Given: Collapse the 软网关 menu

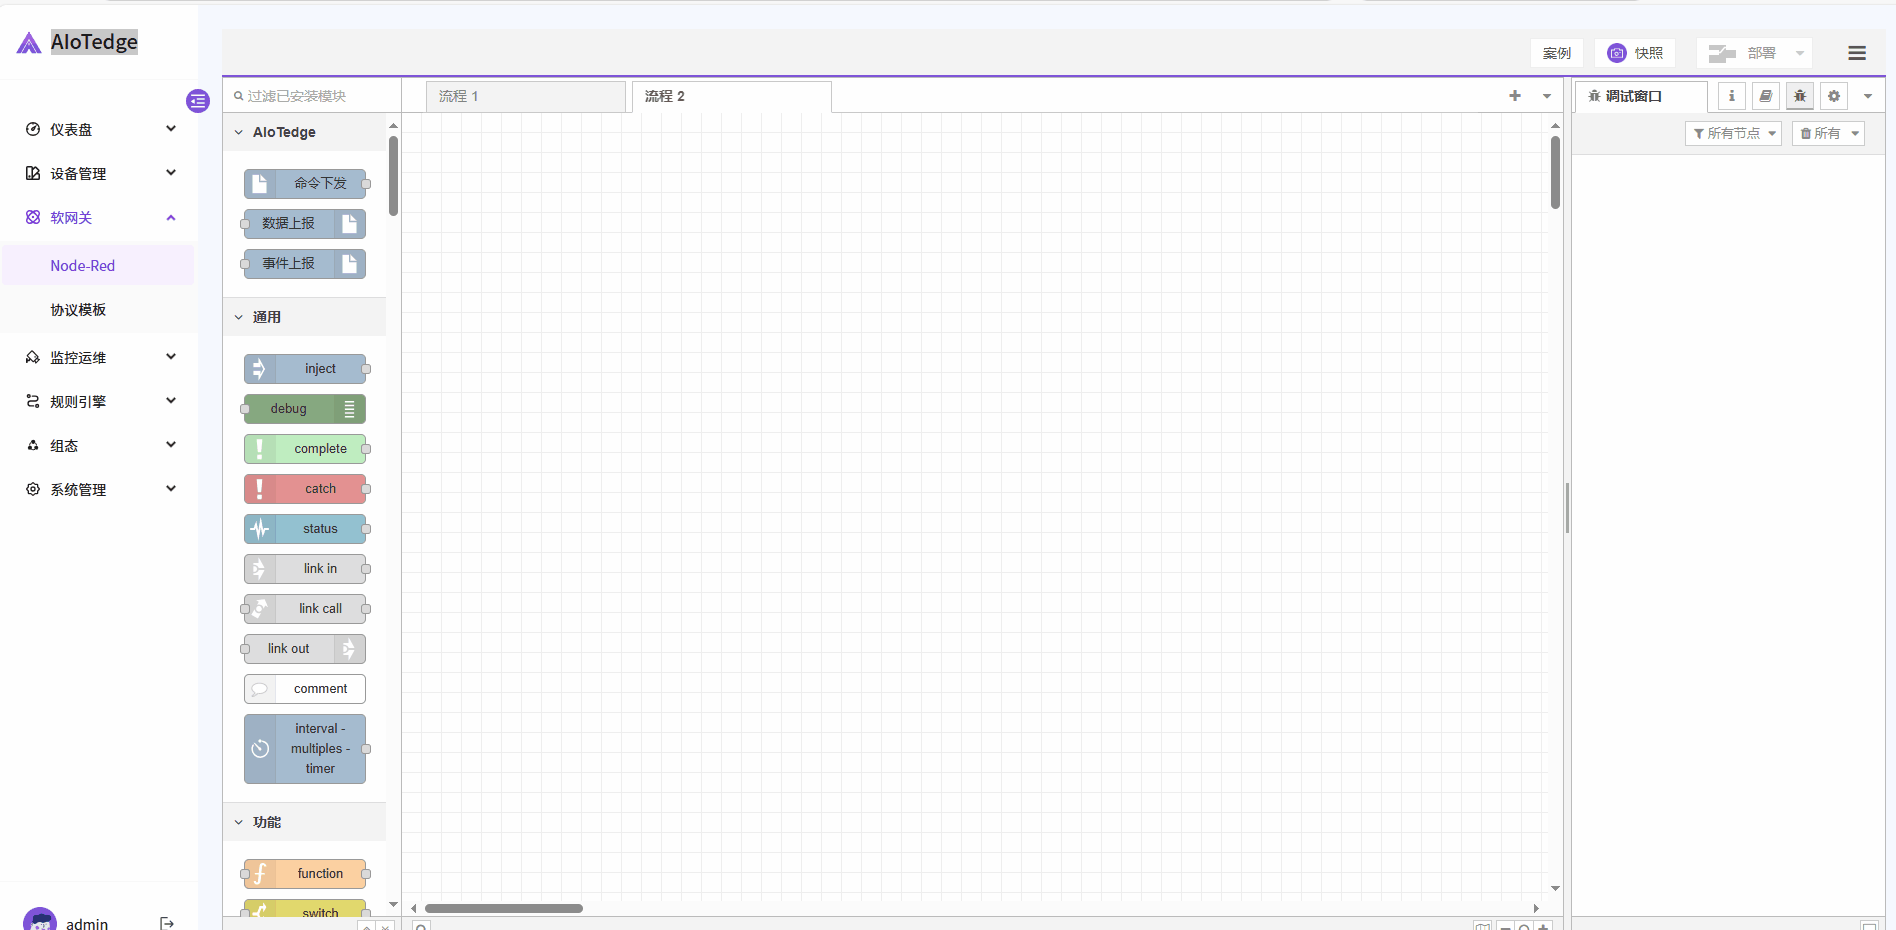Looking at the screenshot, I should (x=100, y=217).
